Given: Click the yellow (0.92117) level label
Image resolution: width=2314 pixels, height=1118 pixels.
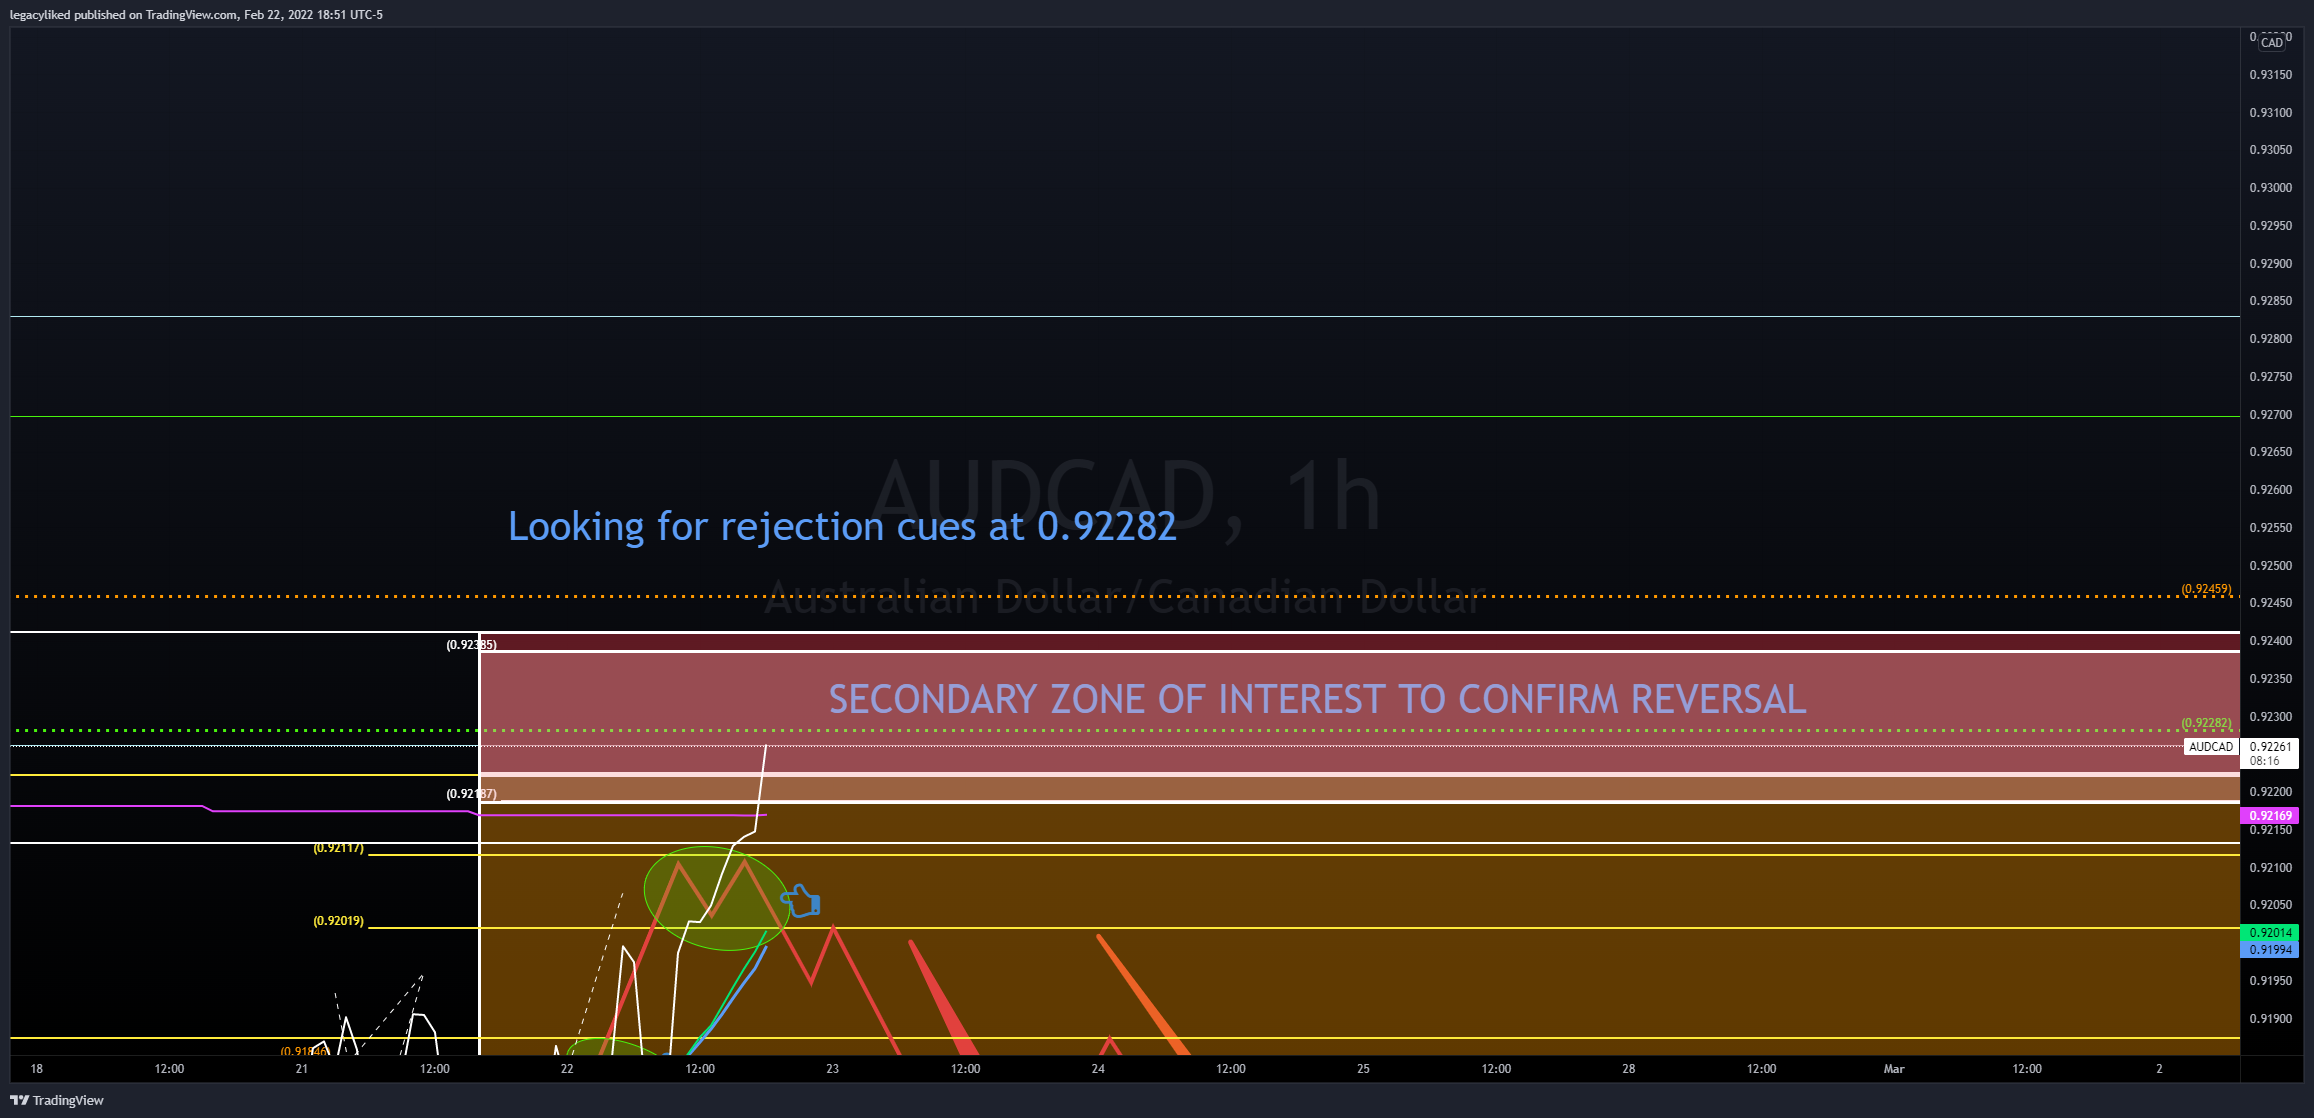Looking at the screenshot, I should (338, 848).
